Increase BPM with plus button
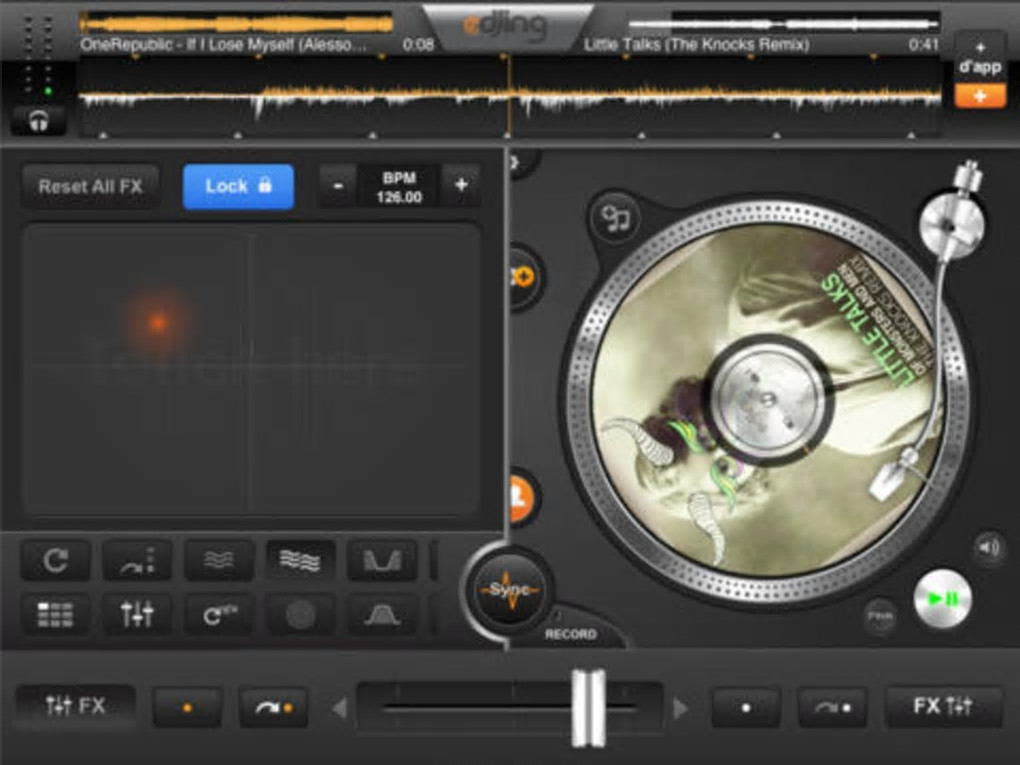1020x765 pixels. [x=461, y=185]
